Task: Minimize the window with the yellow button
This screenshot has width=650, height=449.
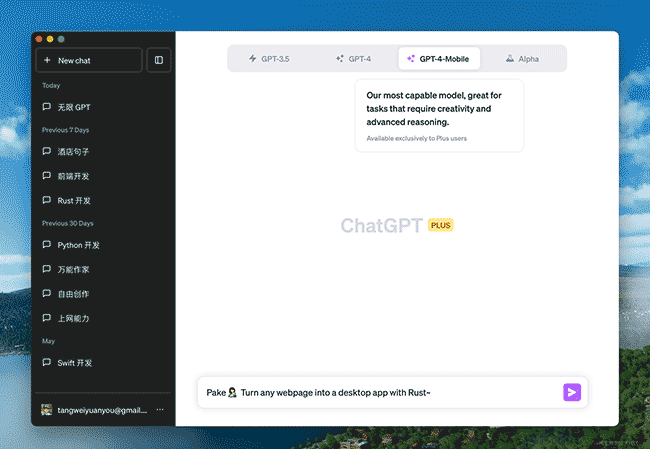Action: 50,39
